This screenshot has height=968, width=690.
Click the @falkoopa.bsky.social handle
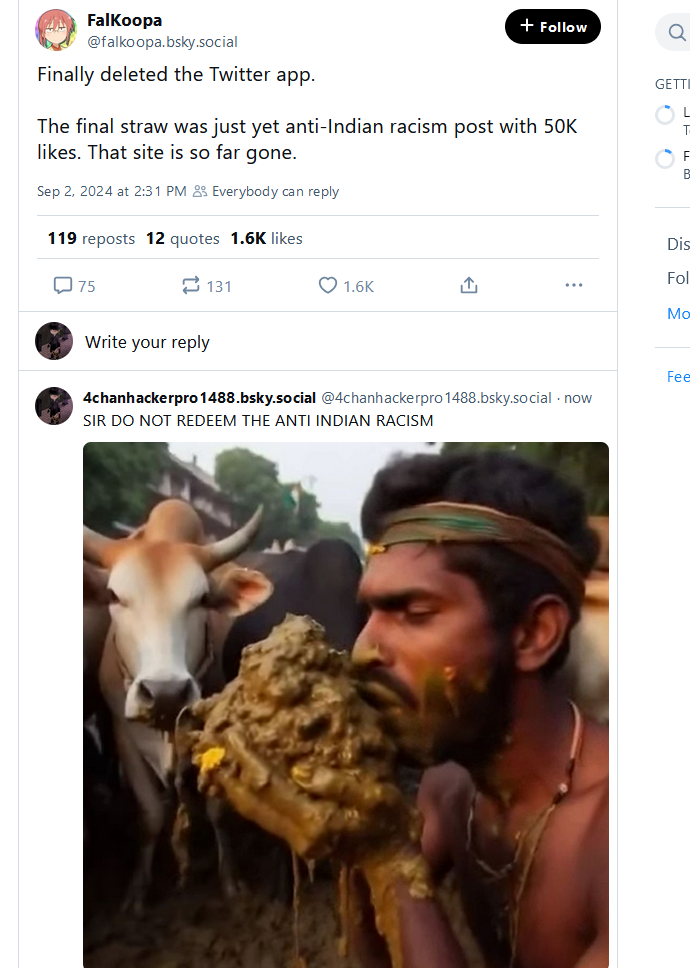pos(162,42)
